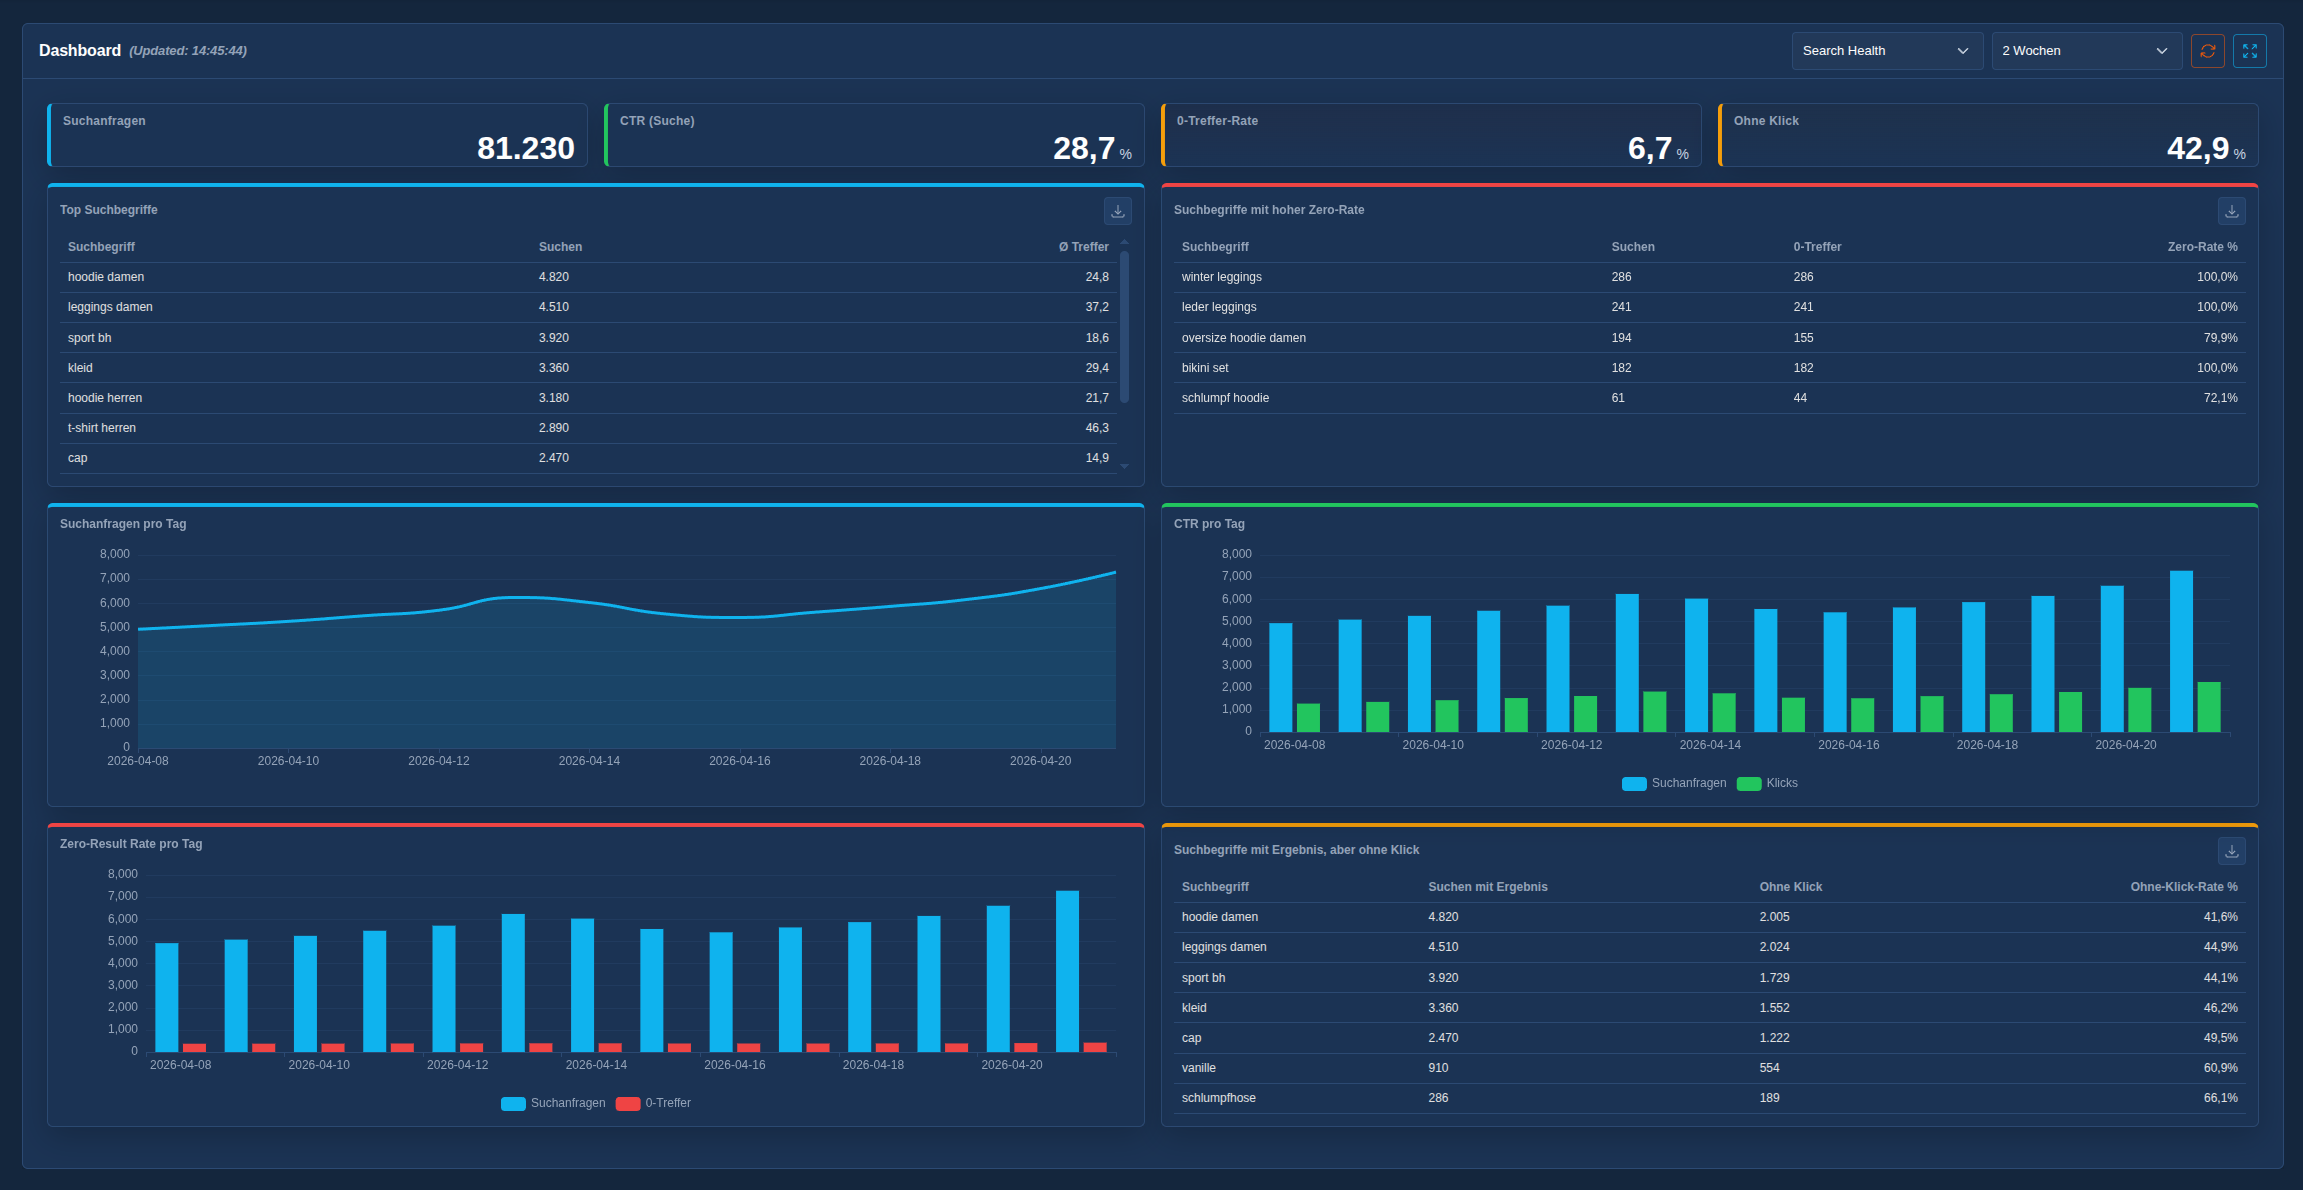Toggle the 0-Treffer legend entry
This screenshot has height=1190, width=2303.
[x=653, y=1103]
